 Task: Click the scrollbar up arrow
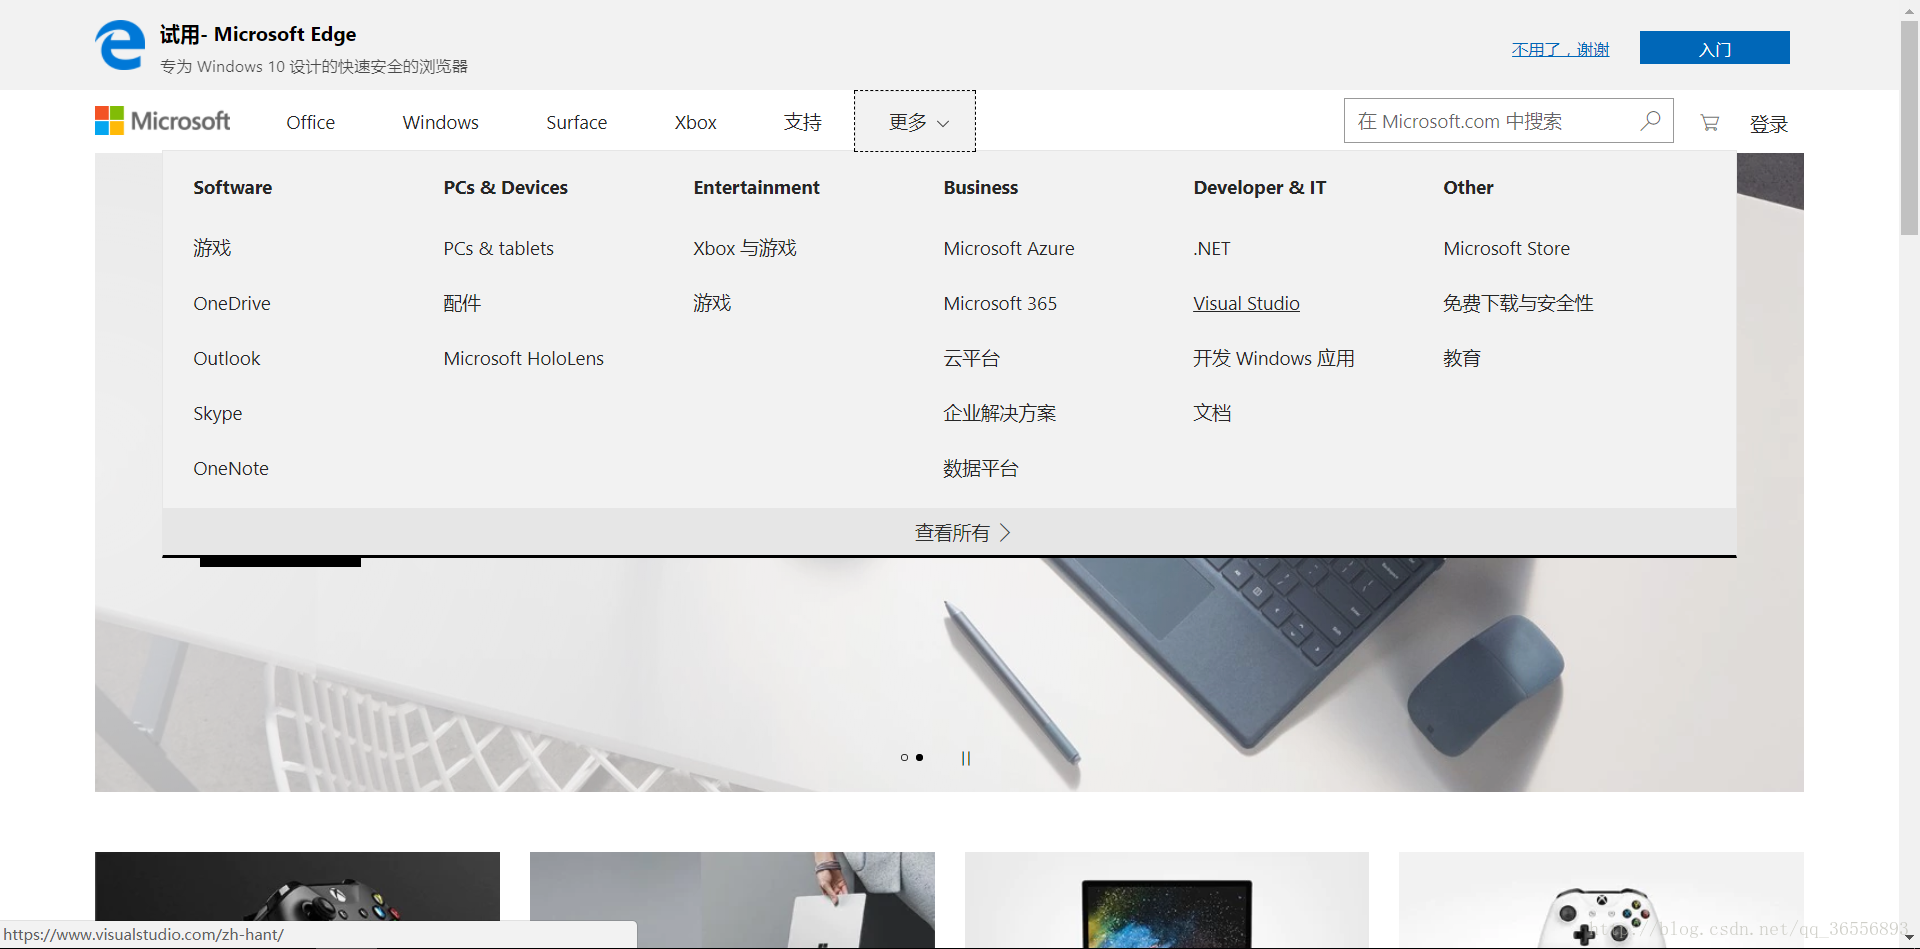[x=1909, y=10]
